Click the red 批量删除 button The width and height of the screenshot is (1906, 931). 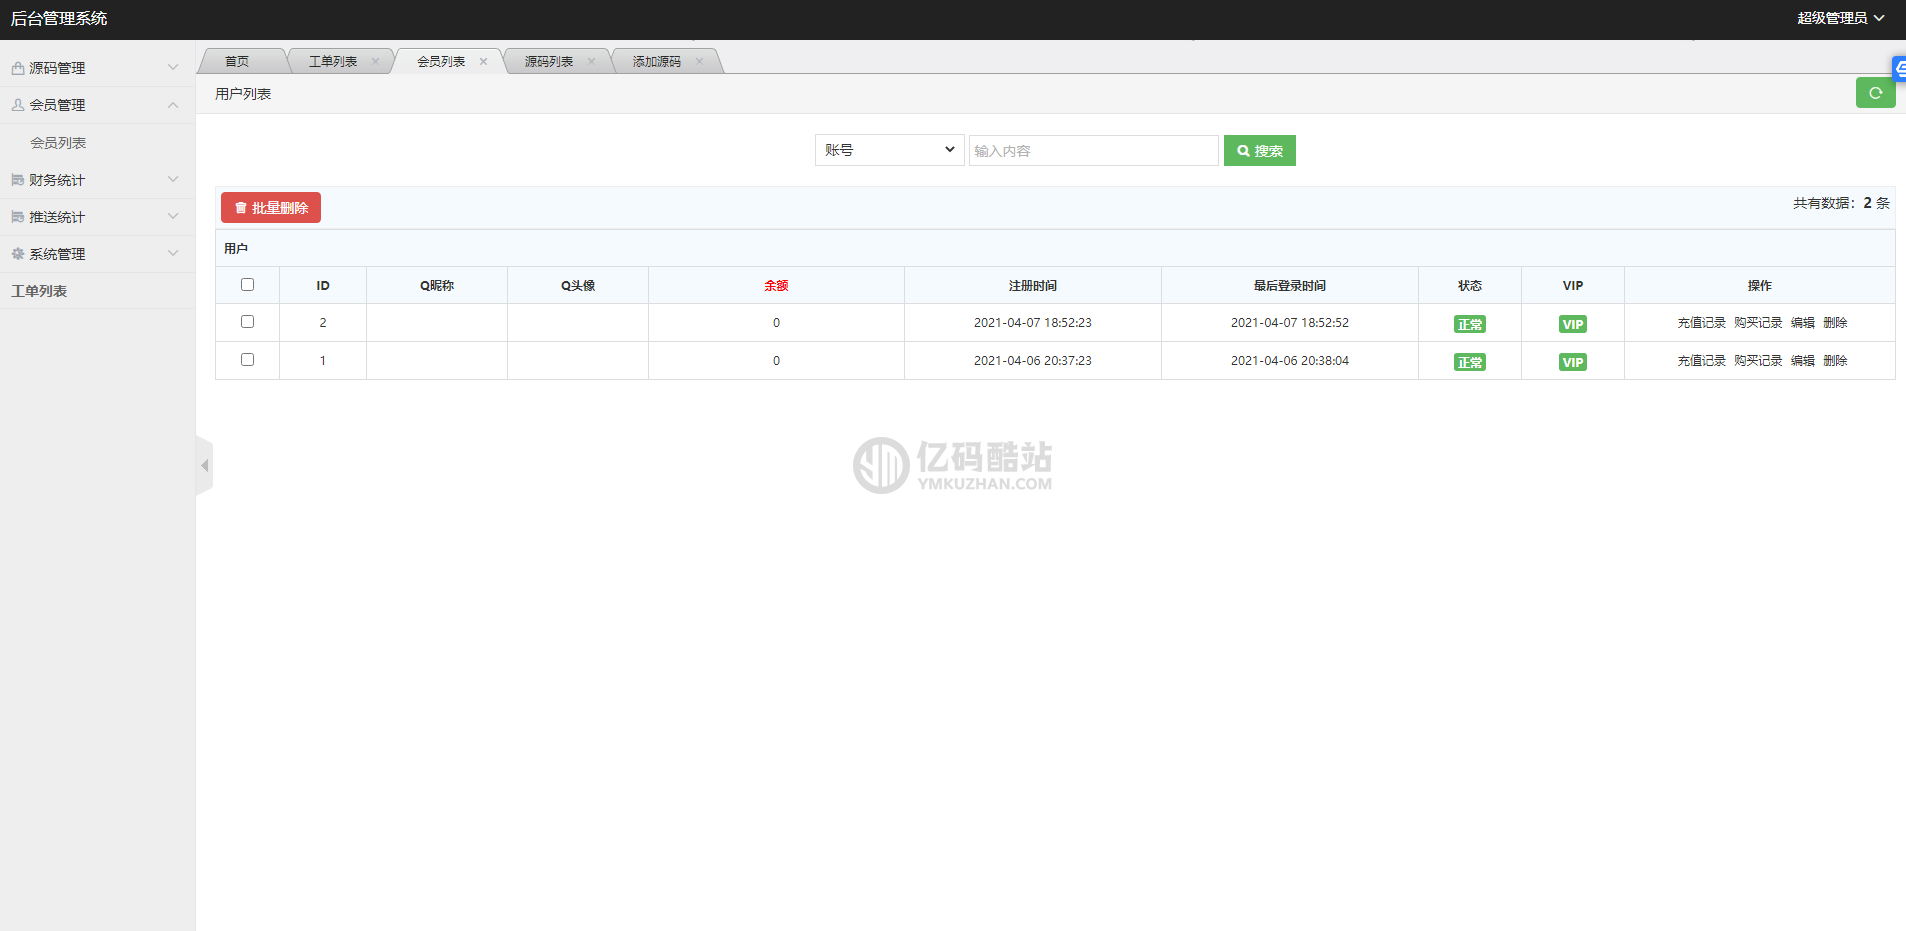click(x=271, y=208)
